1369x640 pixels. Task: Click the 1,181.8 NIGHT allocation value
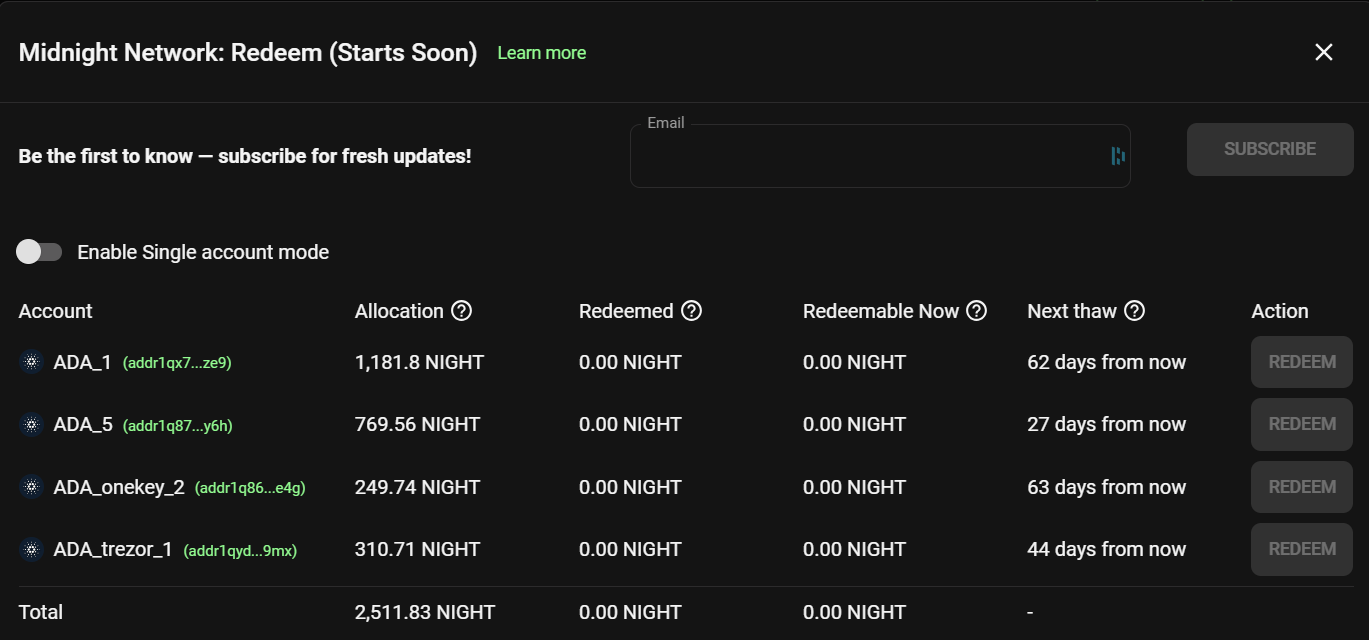click(x=419, y=362)
